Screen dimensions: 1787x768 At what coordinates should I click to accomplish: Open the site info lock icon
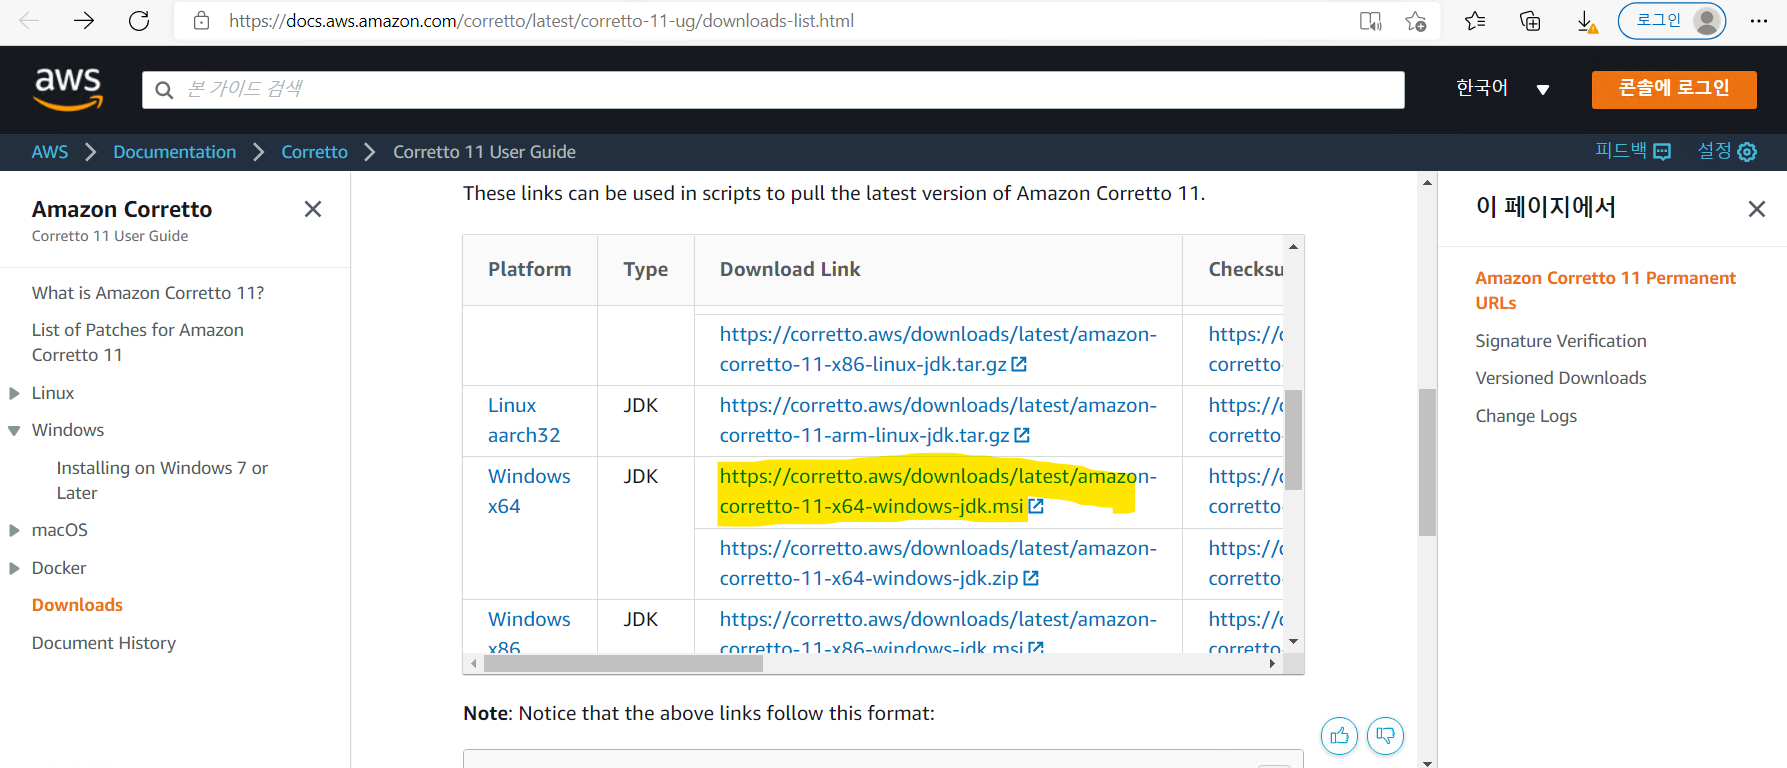click(x=201, y=20)
